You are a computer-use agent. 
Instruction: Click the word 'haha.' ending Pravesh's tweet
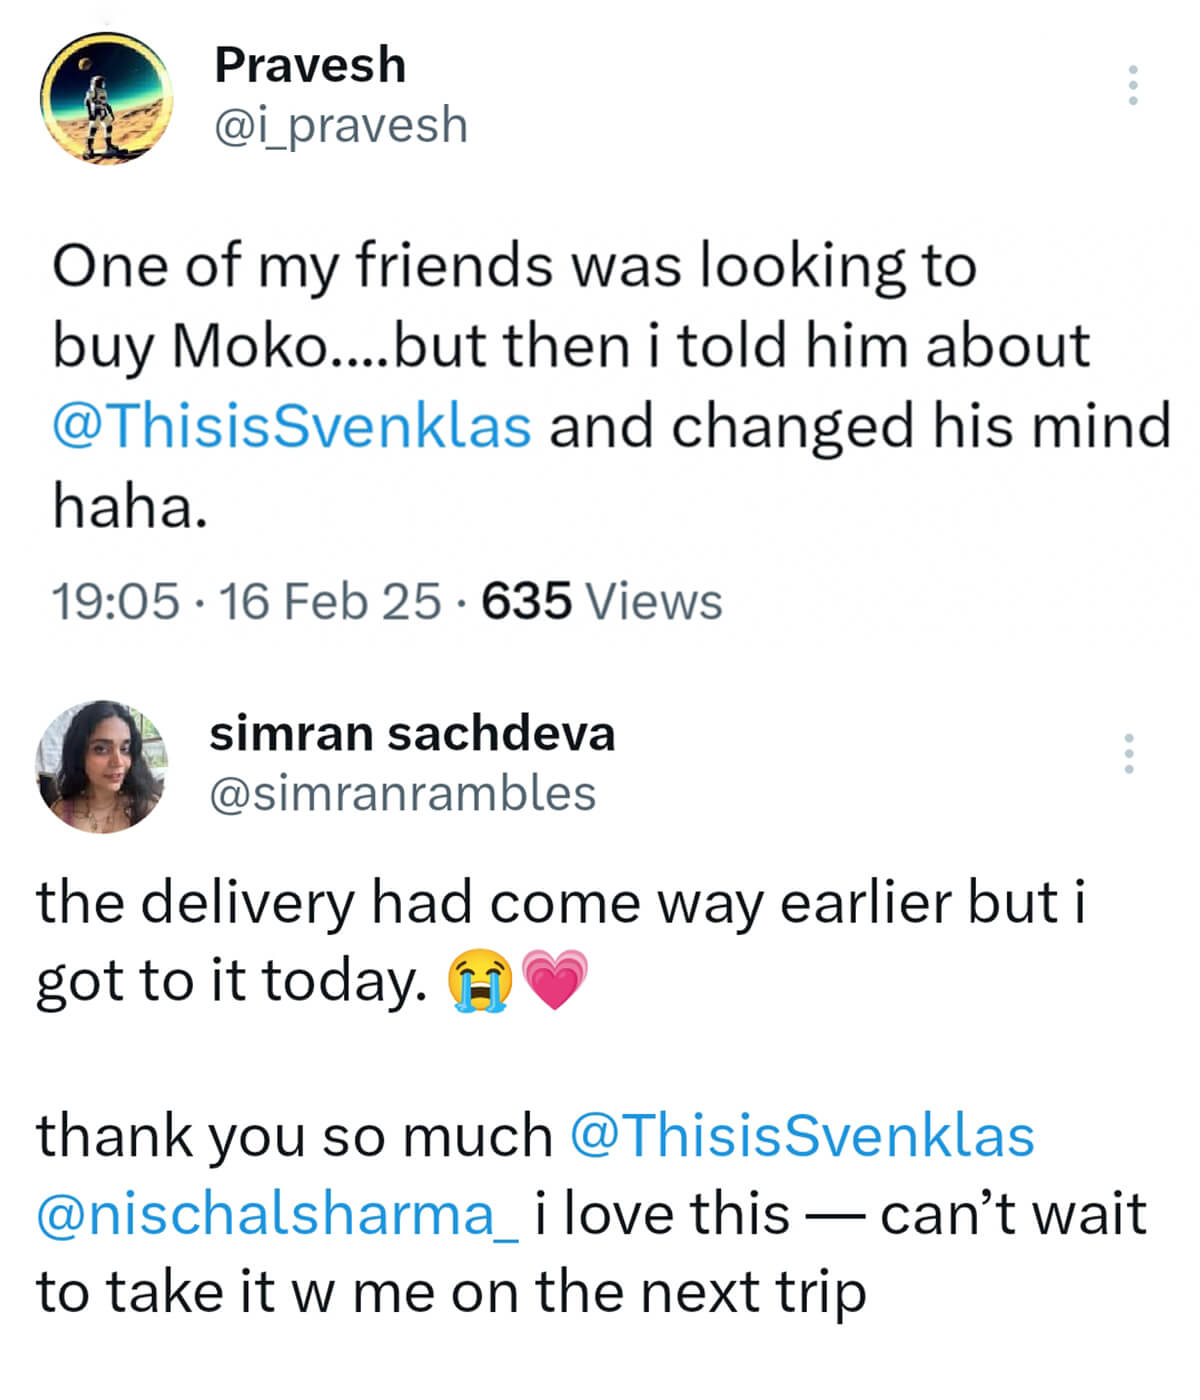tap(130, 506)
